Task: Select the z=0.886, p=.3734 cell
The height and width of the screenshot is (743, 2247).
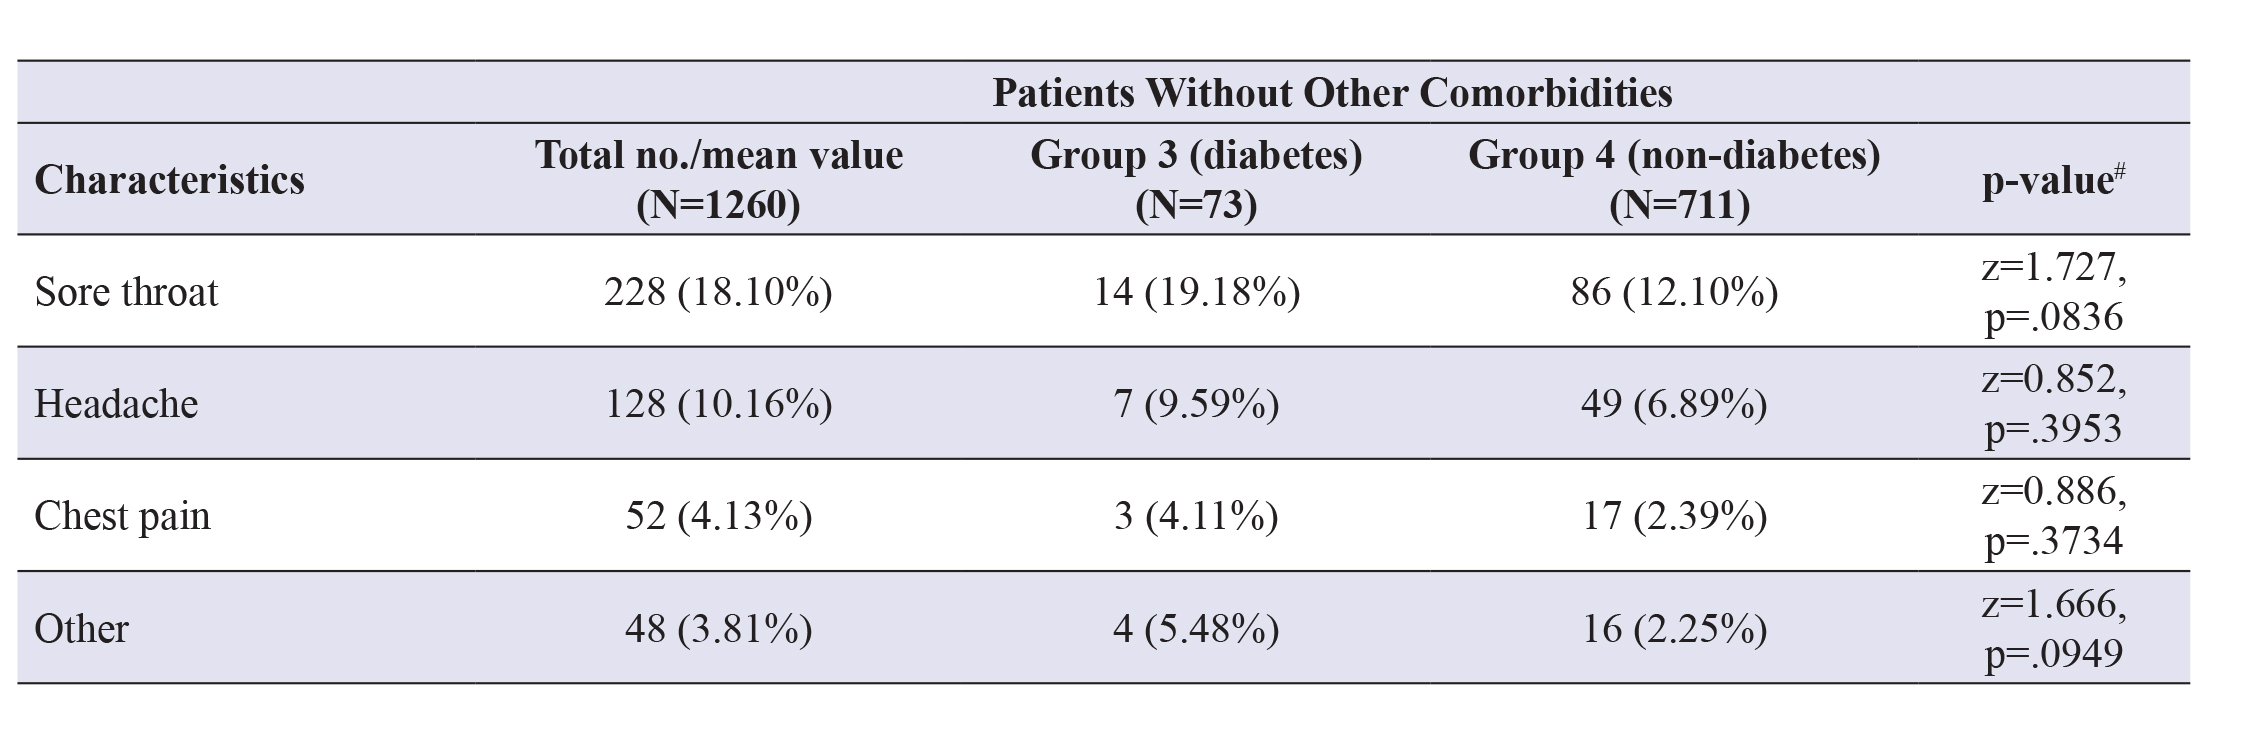Action: click(2054, 516)
